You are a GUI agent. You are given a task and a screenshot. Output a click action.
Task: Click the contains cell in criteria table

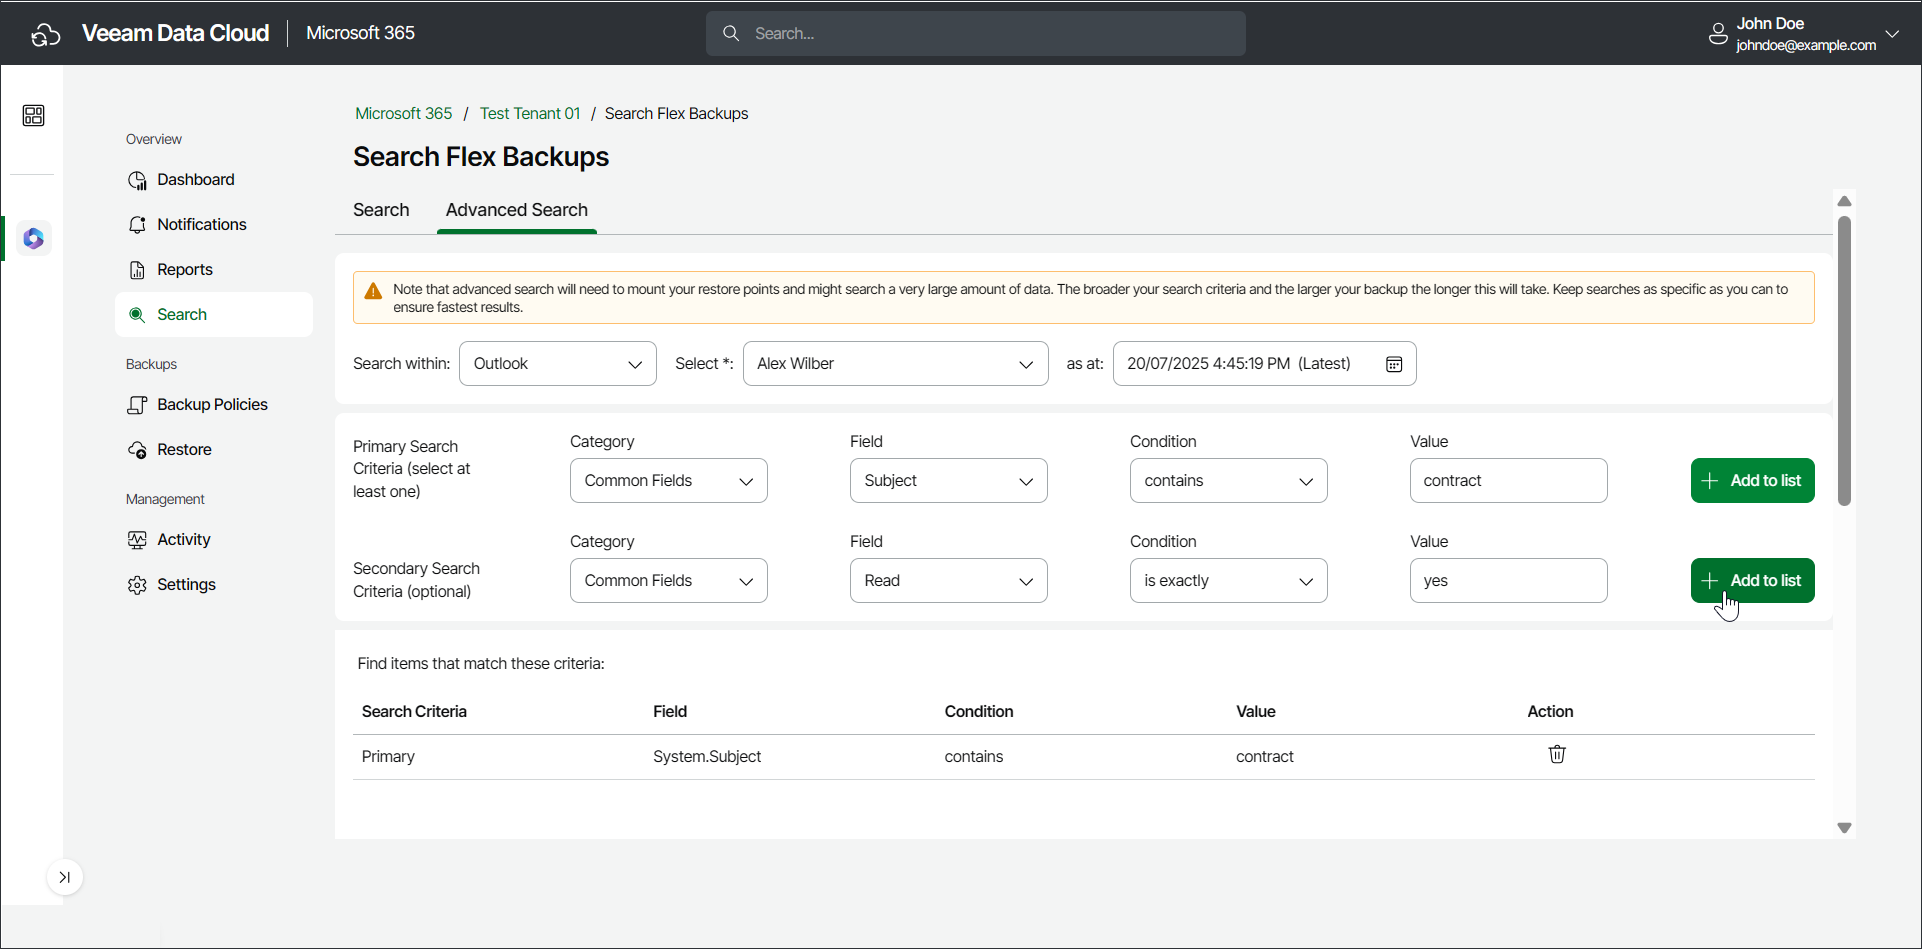(x=974, y=757)
